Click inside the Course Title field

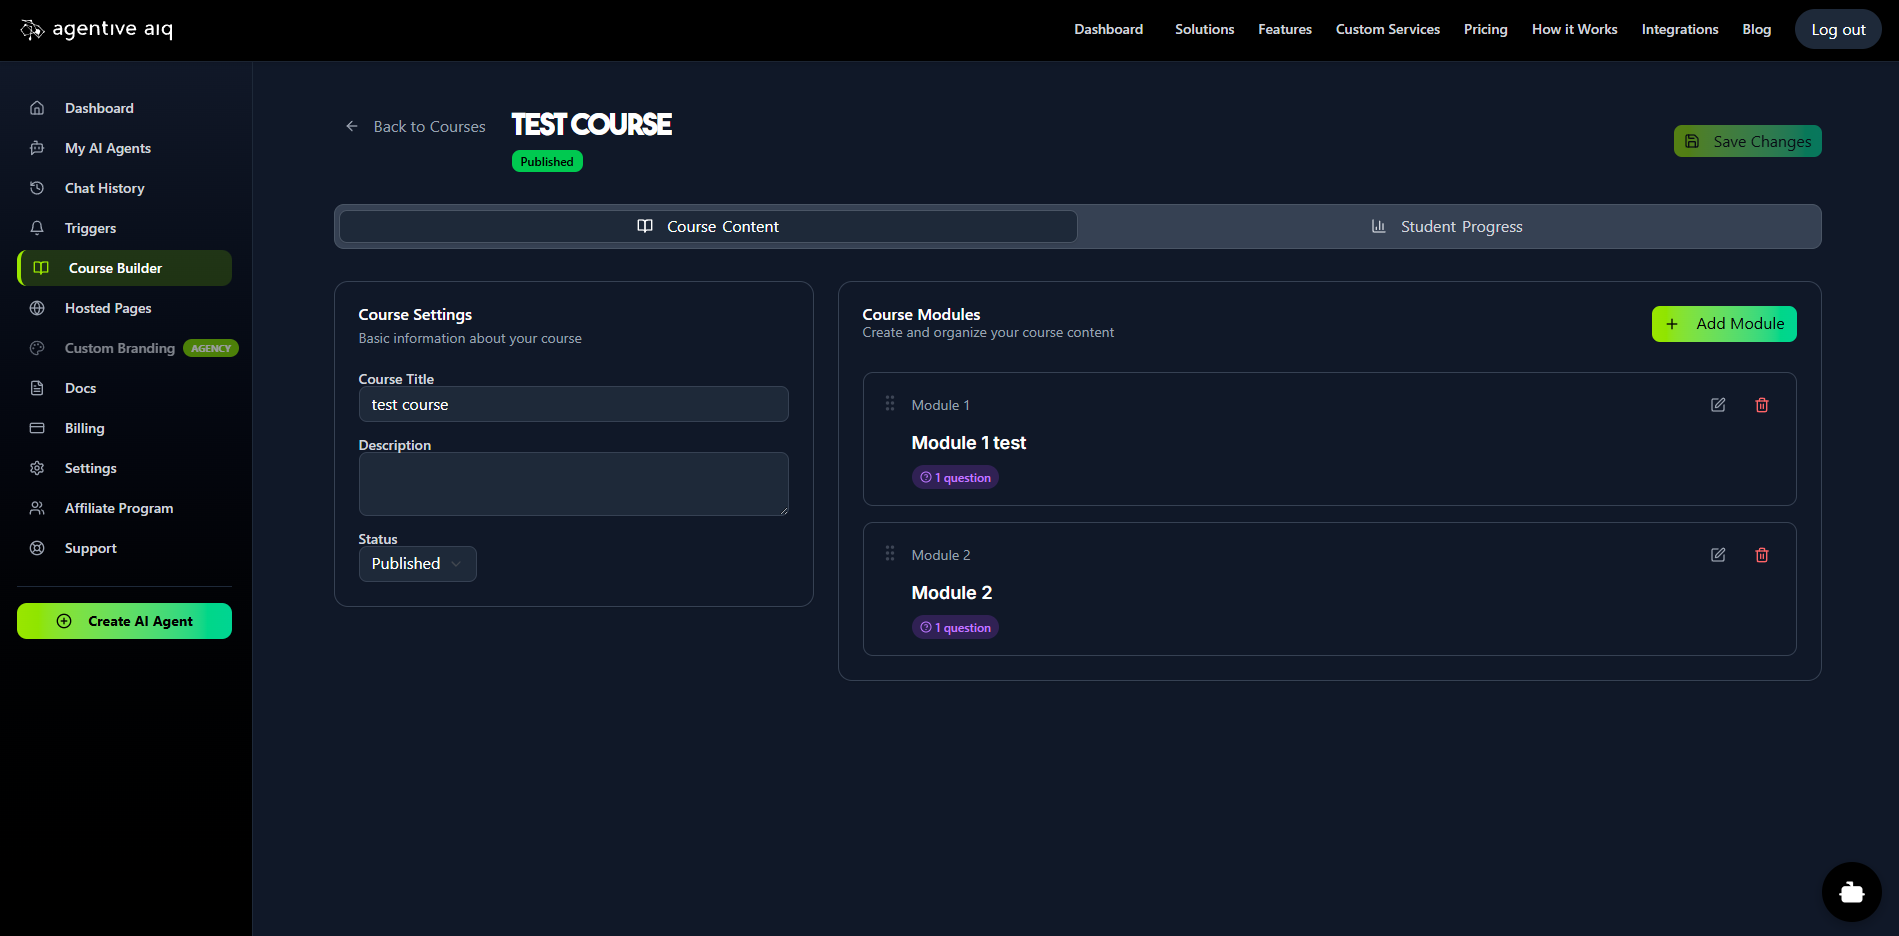tap(573, 404)
